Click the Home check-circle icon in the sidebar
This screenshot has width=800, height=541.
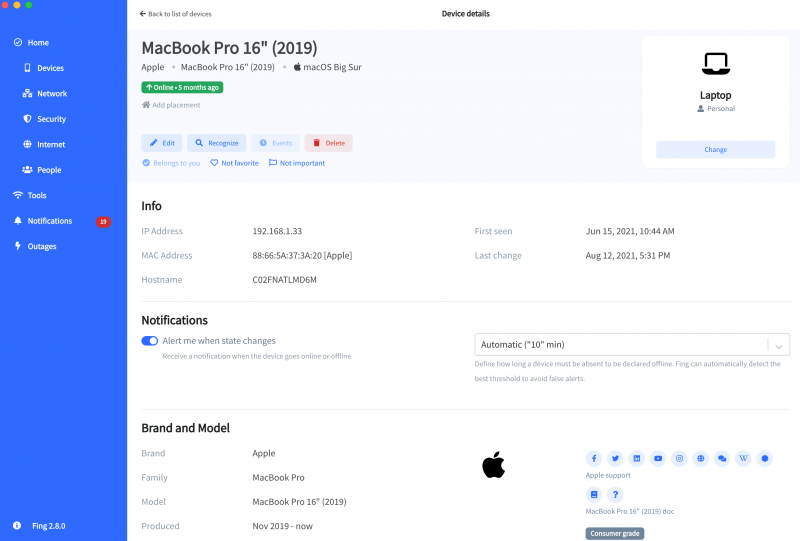[18, 42]
